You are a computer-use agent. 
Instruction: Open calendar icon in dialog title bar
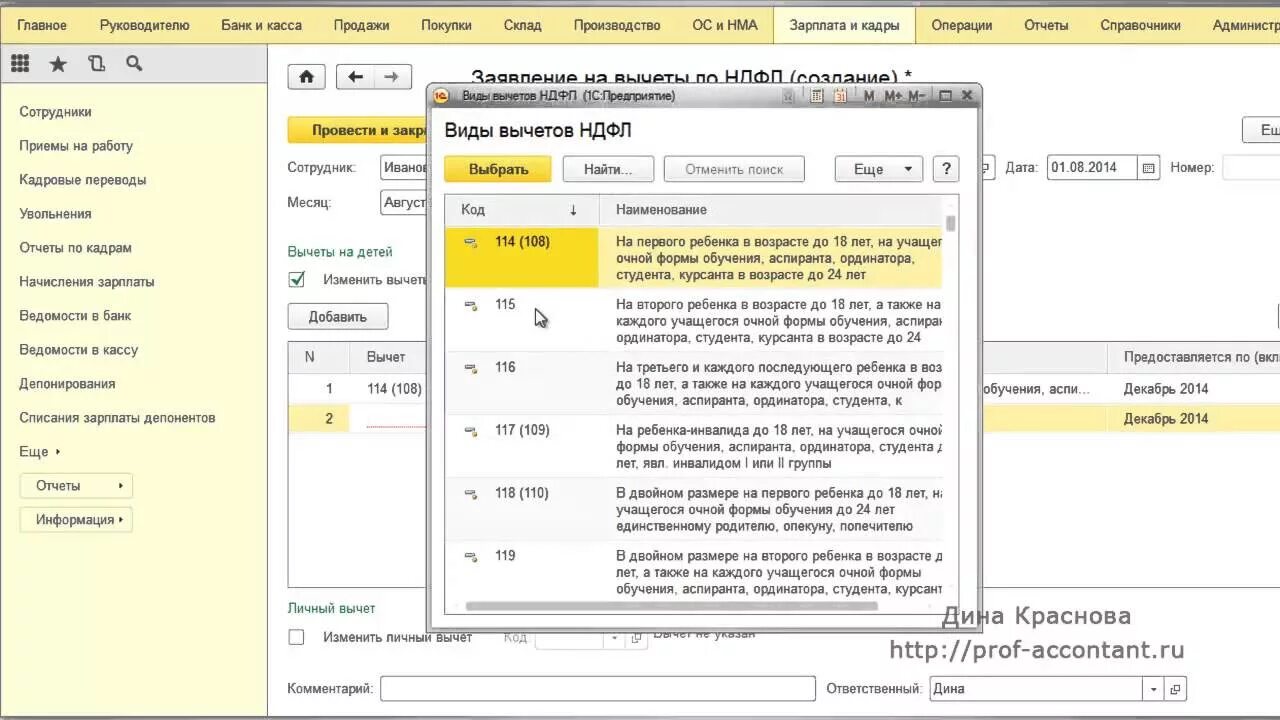click(840, 96)
